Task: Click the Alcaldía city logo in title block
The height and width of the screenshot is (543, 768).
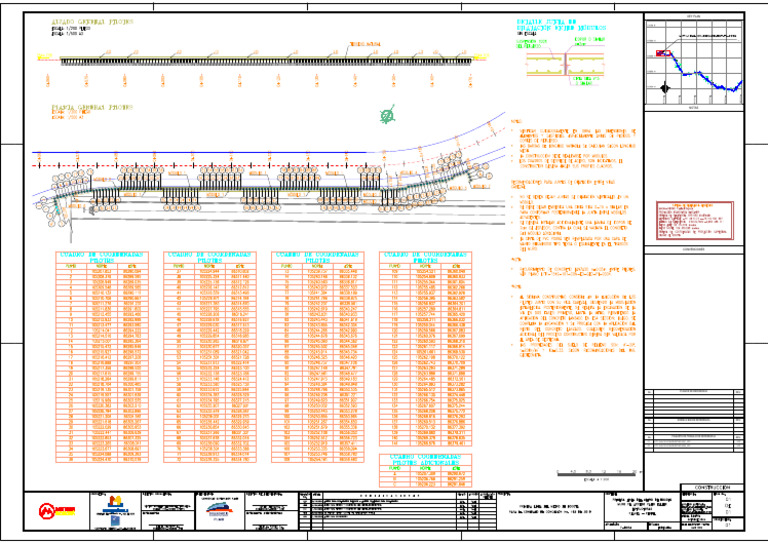Action: (x=116, y=506)
